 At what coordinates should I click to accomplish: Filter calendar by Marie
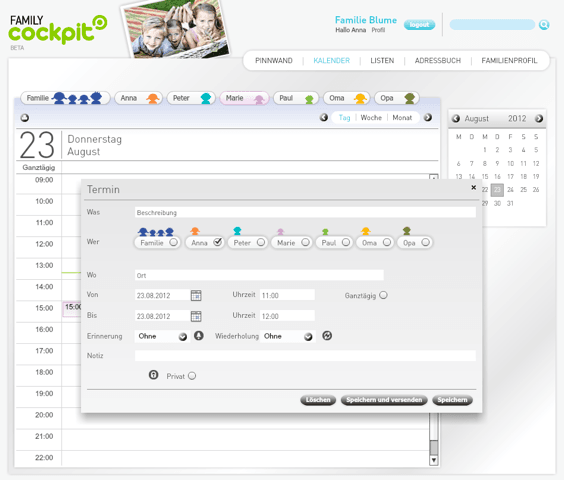[244, 98]
